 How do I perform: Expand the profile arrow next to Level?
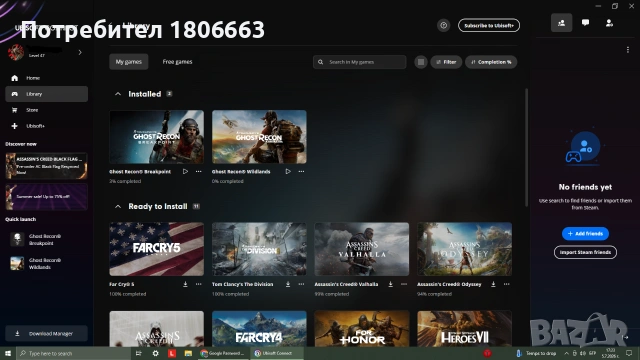80,52
